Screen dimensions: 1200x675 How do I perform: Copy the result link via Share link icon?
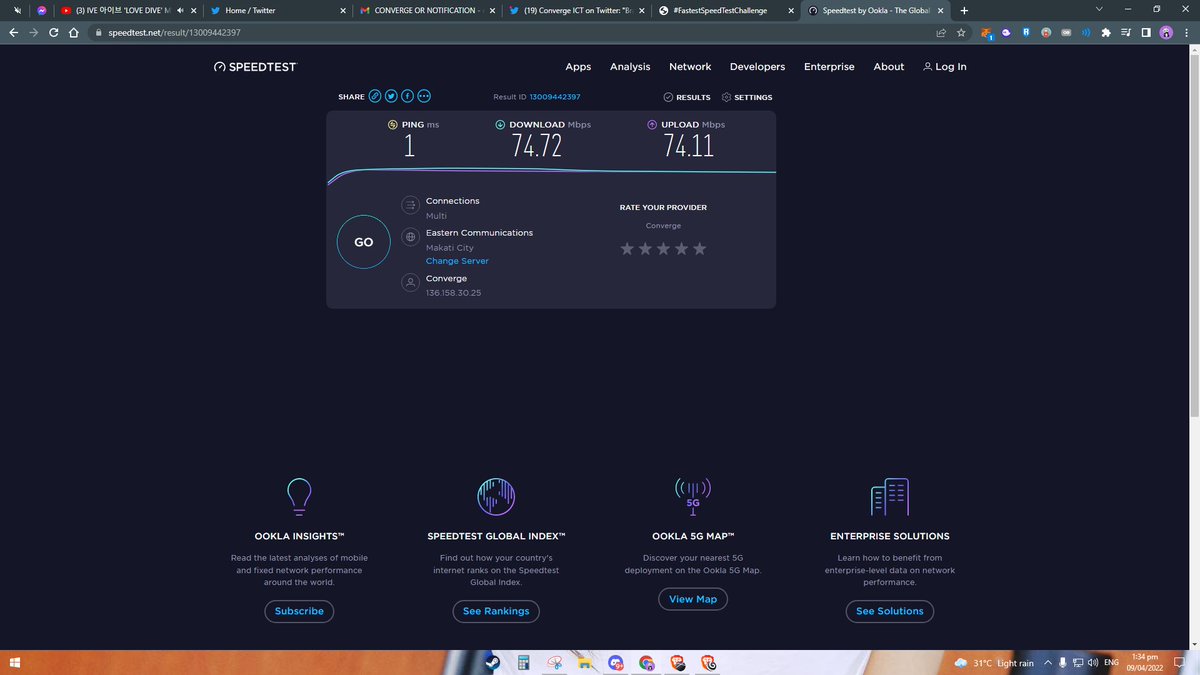click(375, 97)
